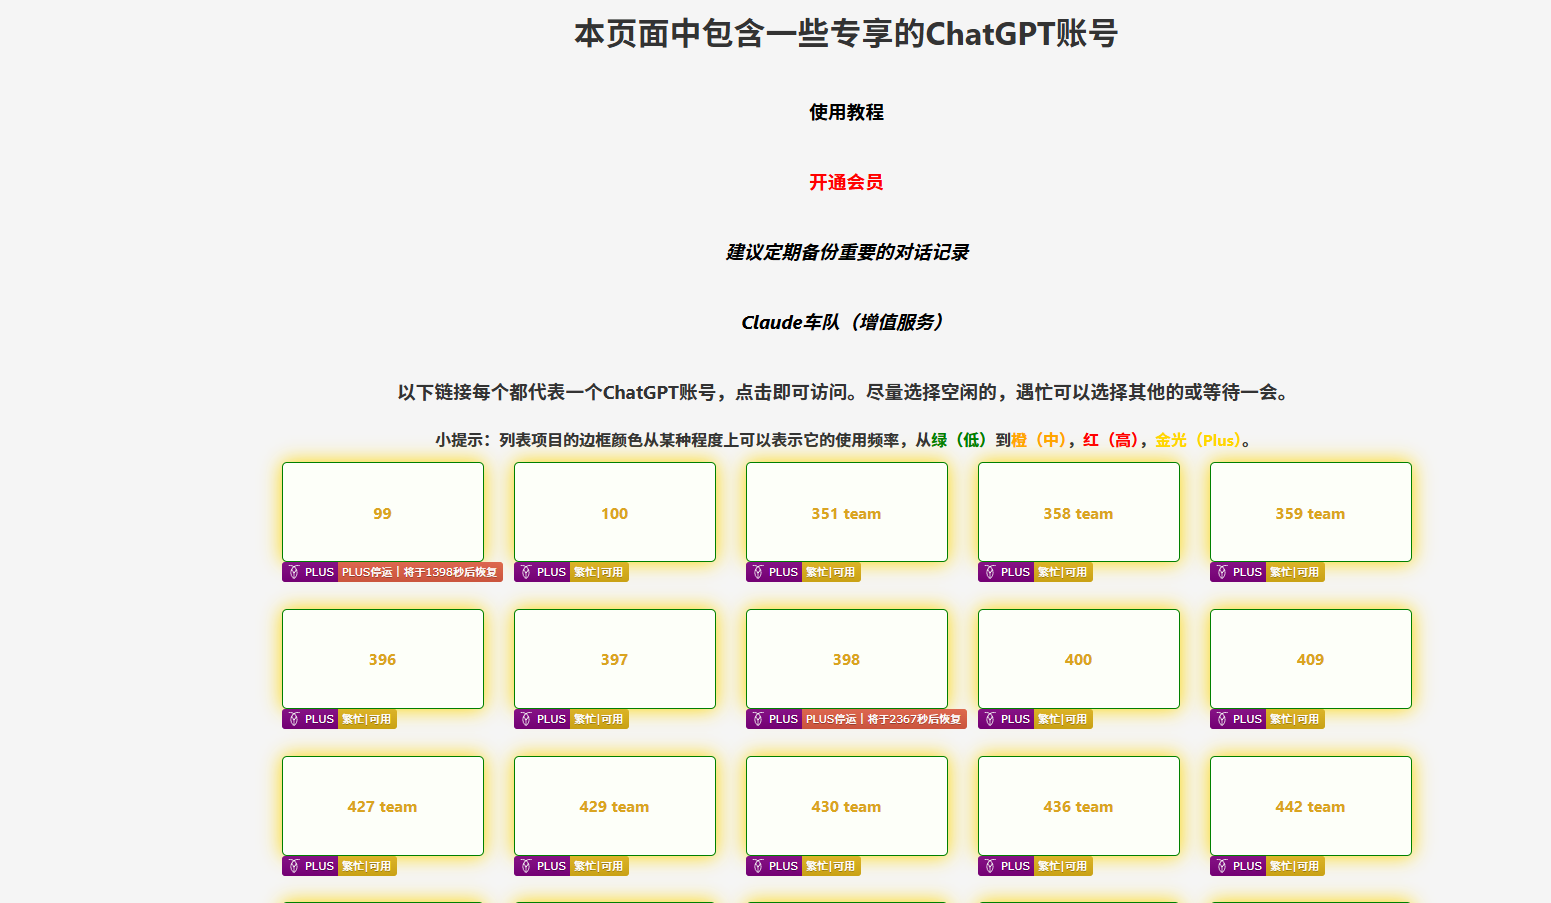Click the 繁忙|可用 status under 359 team
Image resolution: width=1551 pixels, height=903 pixels.
click(x=1295, y=572)
